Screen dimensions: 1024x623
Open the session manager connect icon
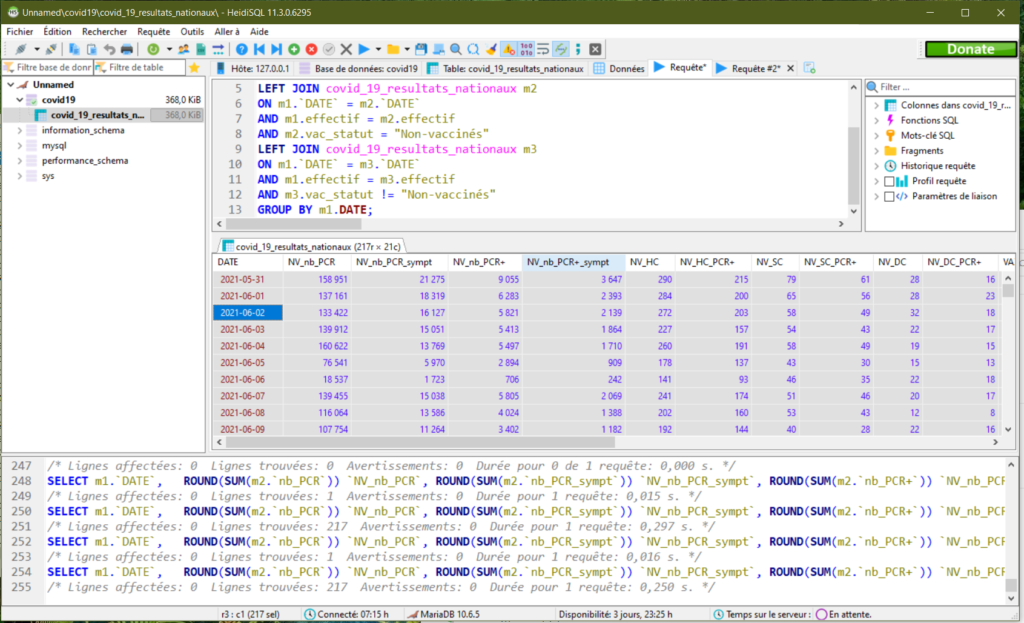pyautogui.click(x=21, y=49)
